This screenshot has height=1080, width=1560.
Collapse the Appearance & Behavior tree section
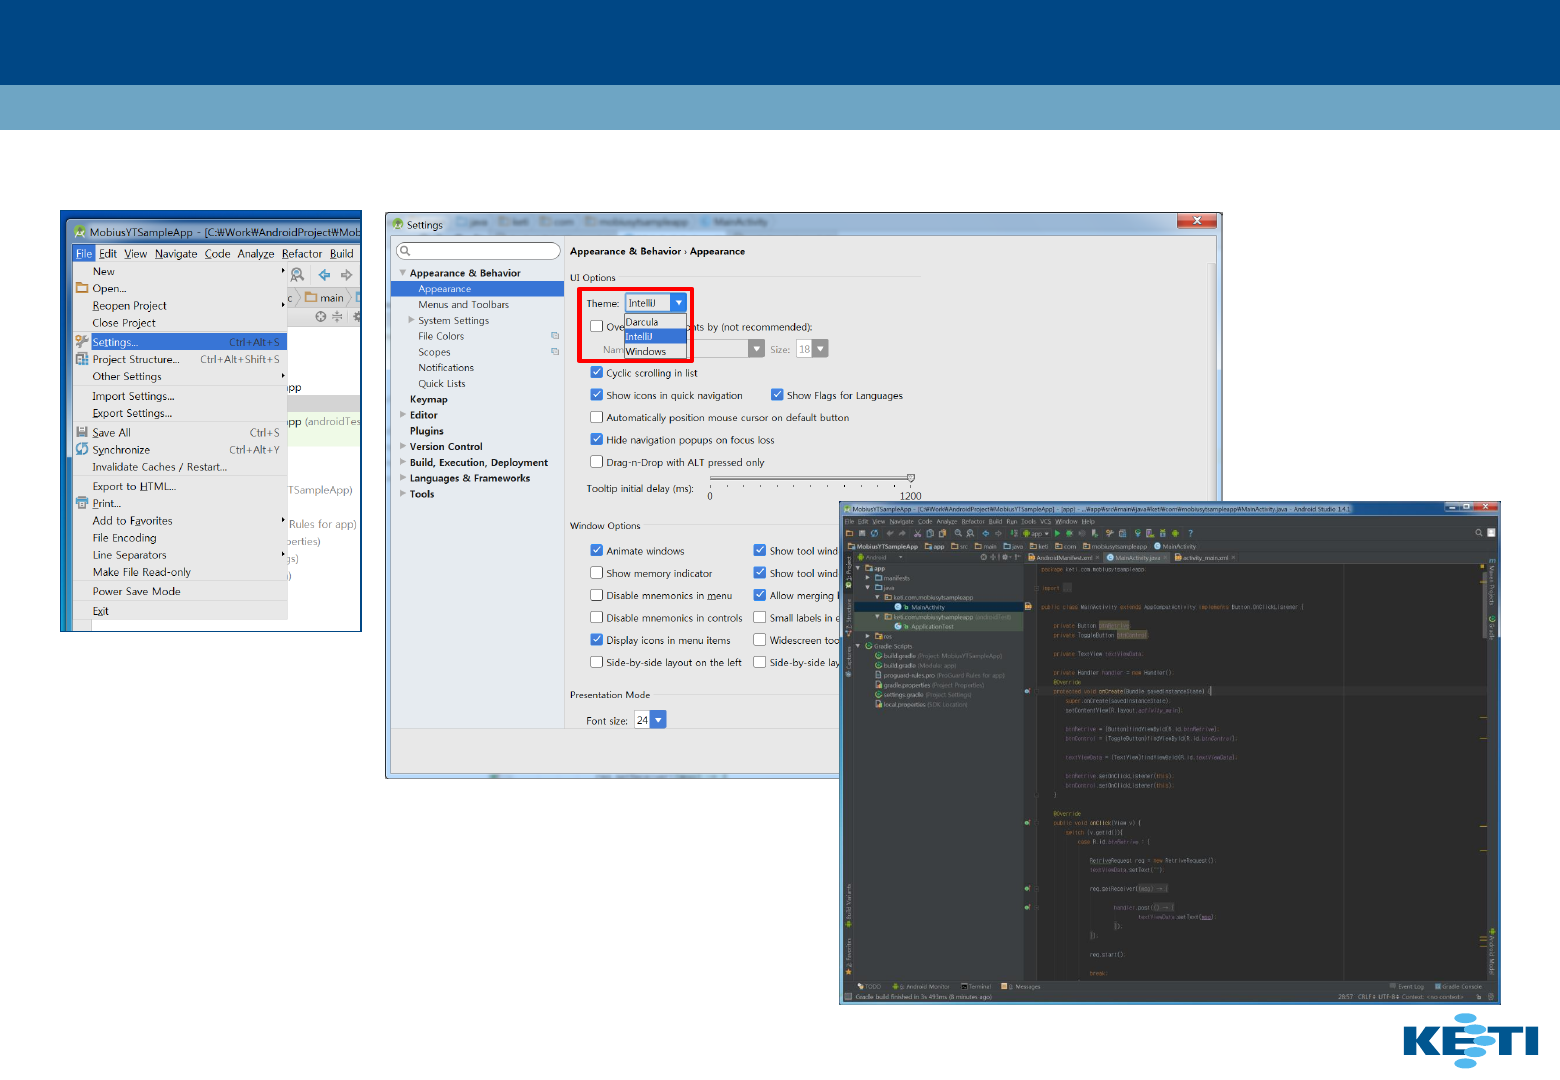(403, 273)
